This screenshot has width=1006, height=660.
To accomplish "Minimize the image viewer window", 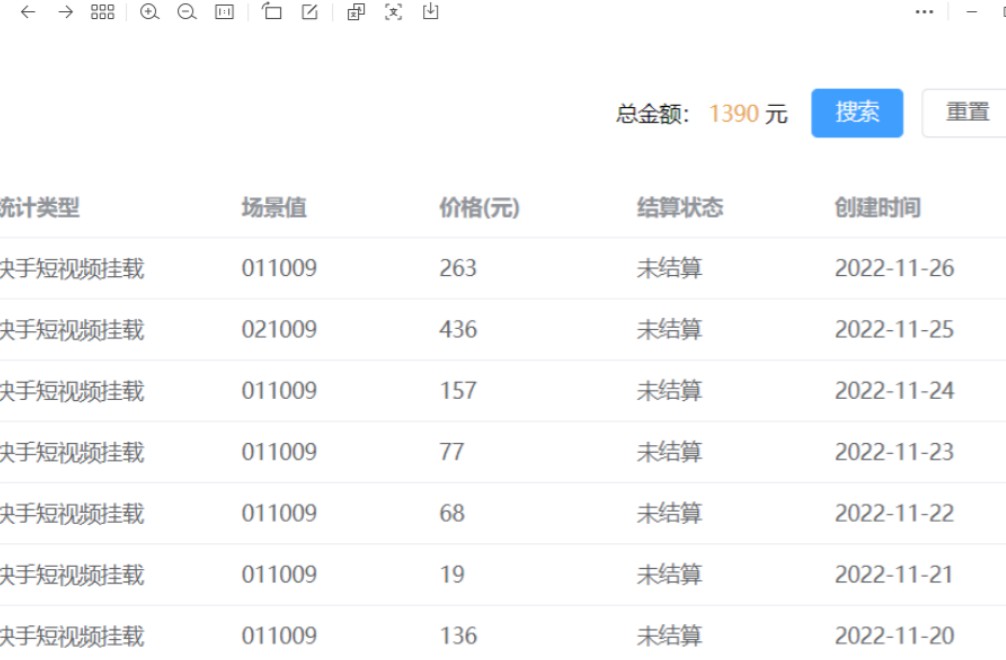I will pos(971,12).
